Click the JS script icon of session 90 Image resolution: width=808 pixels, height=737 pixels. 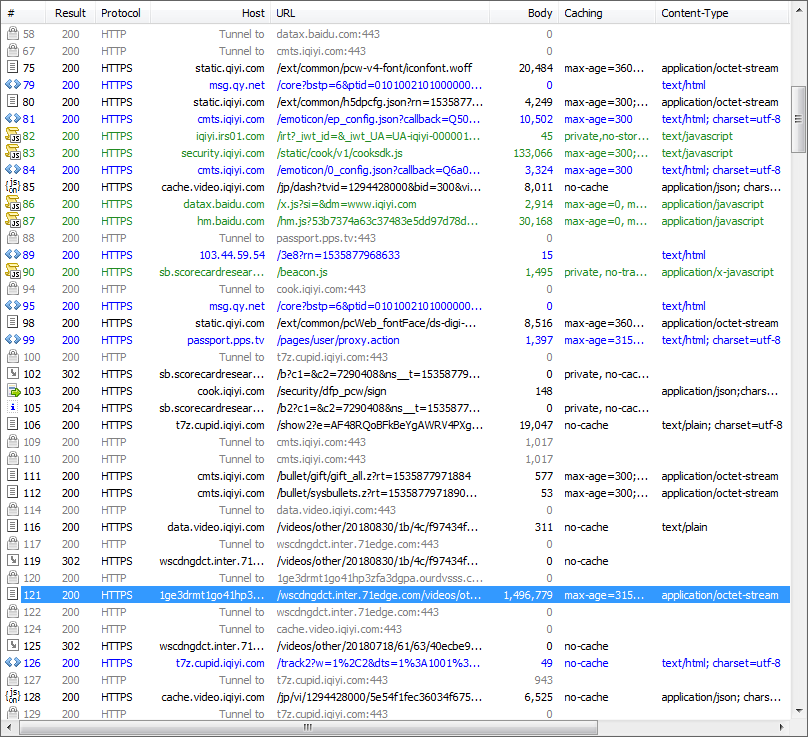tap(13, 272)
